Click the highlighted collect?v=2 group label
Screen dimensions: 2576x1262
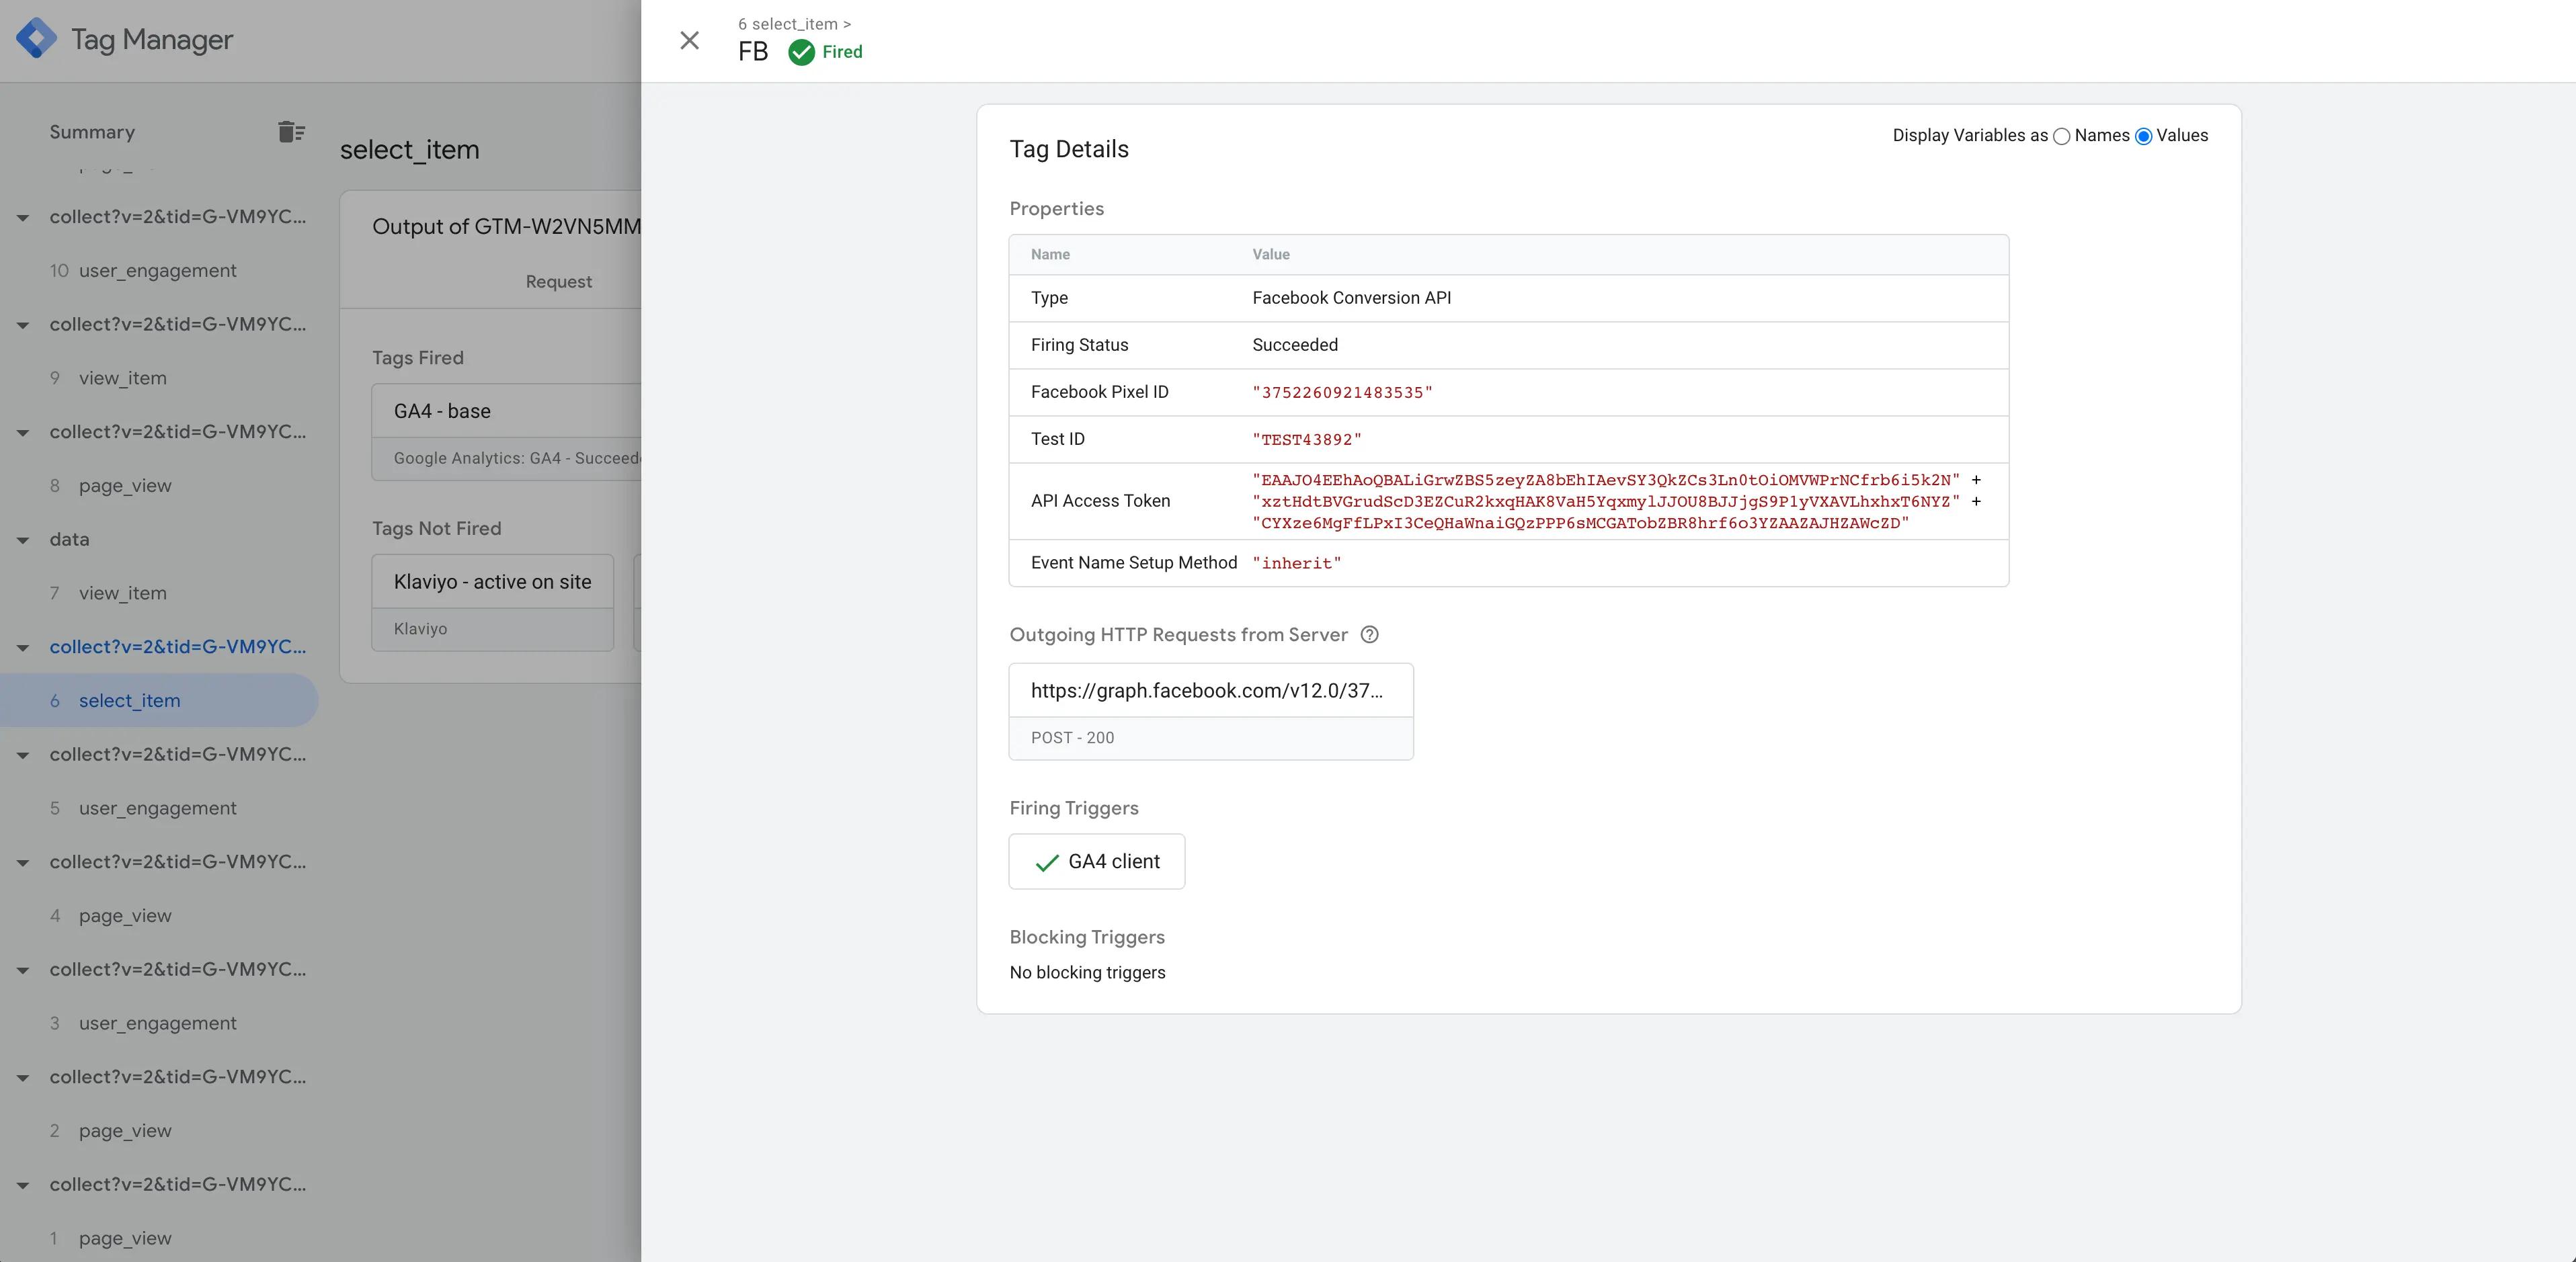click(x=178, y=647)
